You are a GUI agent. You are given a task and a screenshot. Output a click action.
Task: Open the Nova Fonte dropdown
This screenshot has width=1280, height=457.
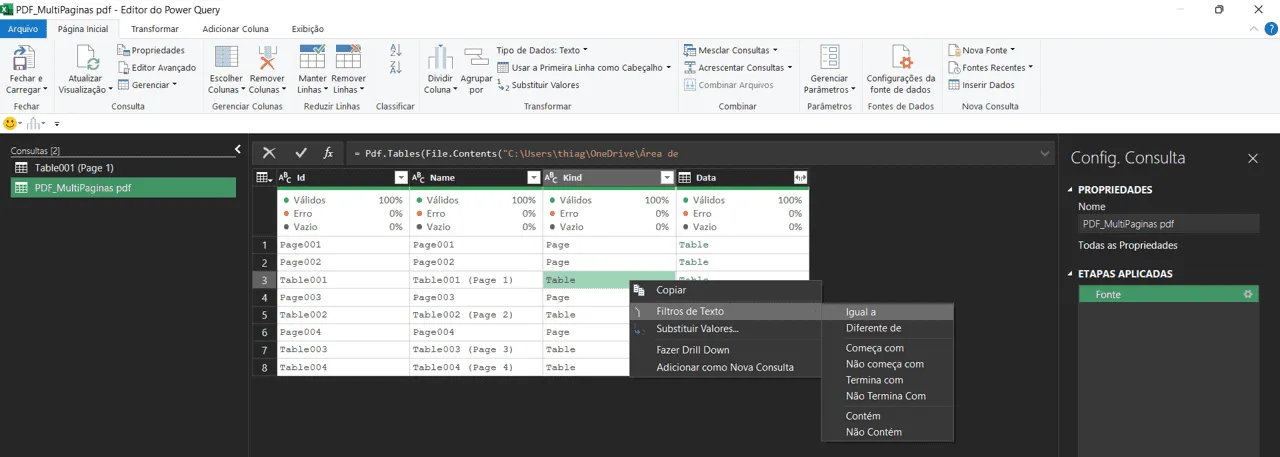click(x=1012, y=50)
